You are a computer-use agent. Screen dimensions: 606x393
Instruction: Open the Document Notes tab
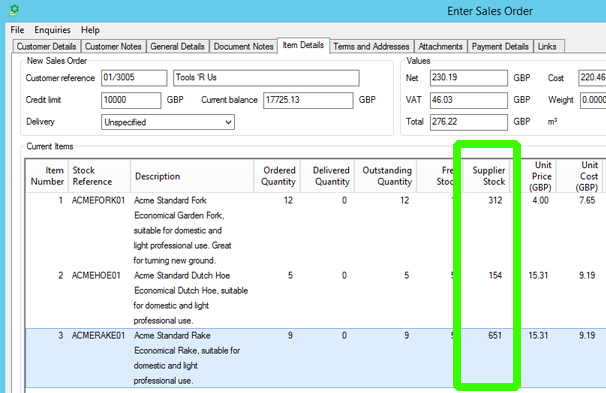tap(243, 46)
